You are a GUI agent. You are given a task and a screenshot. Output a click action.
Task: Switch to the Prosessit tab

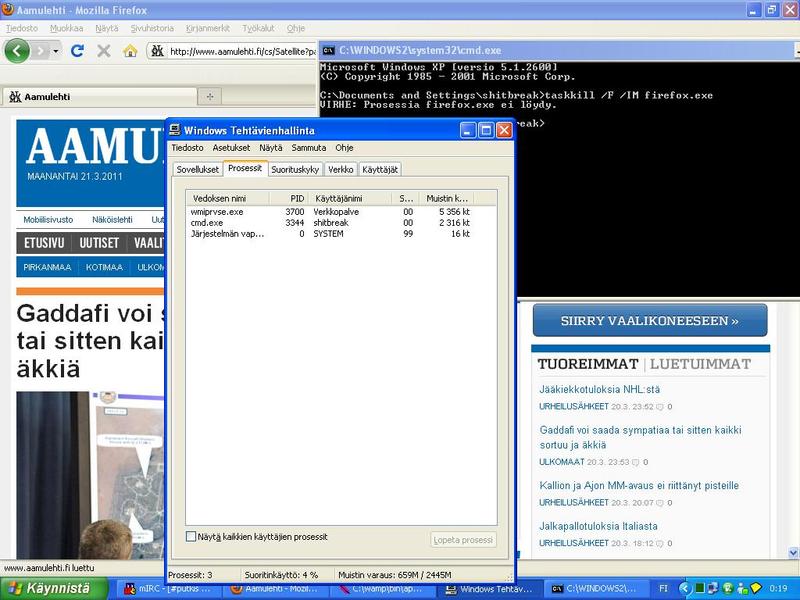pyautogui.click(x=245, y=168)
